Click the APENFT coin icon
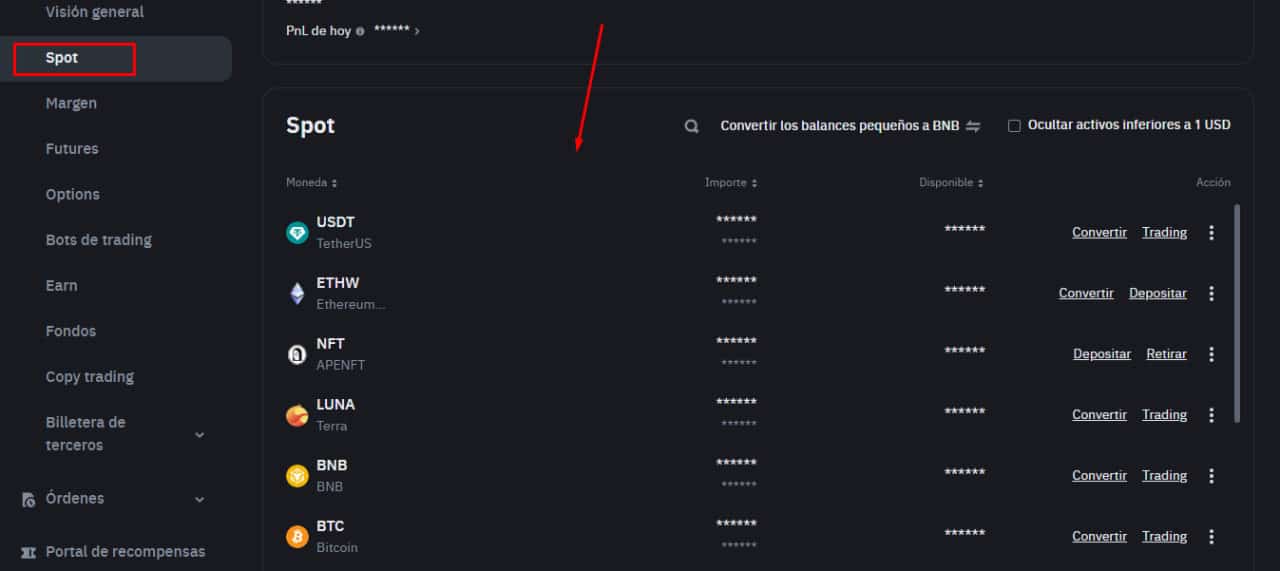The height and width of the screenshot is (571, 1280). pos(297,354)
